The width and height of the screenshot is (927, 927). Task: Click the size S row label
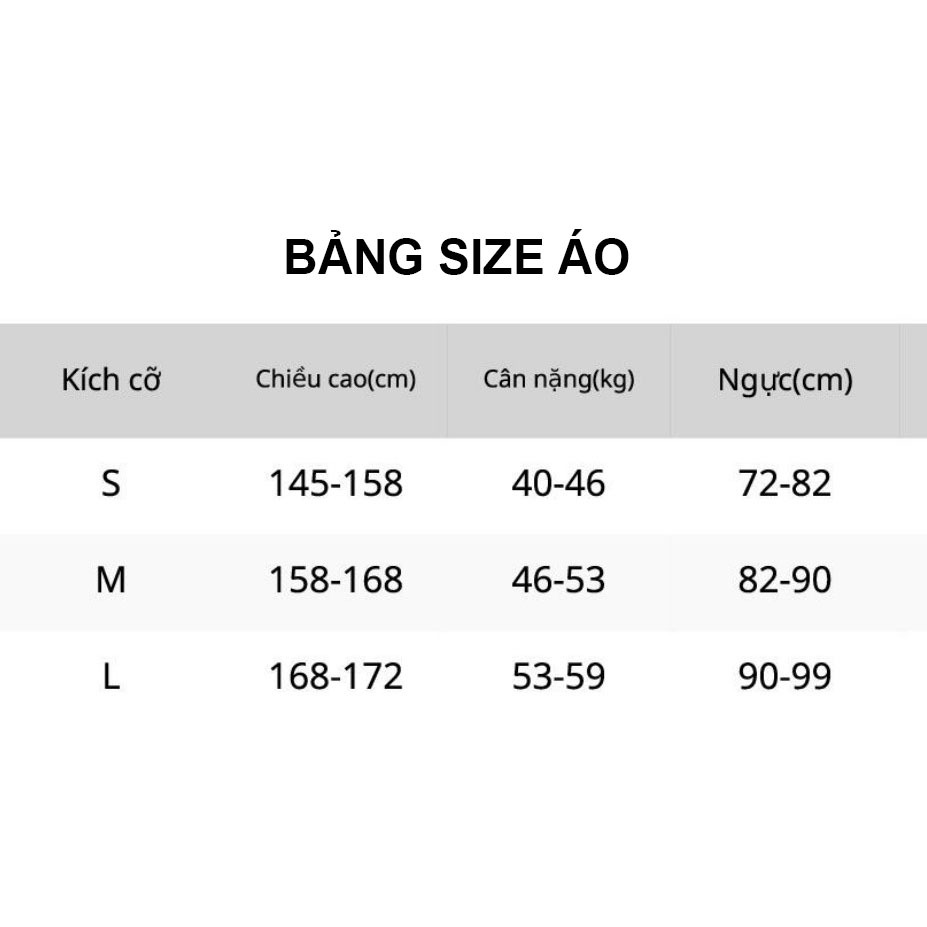(111, 483)
